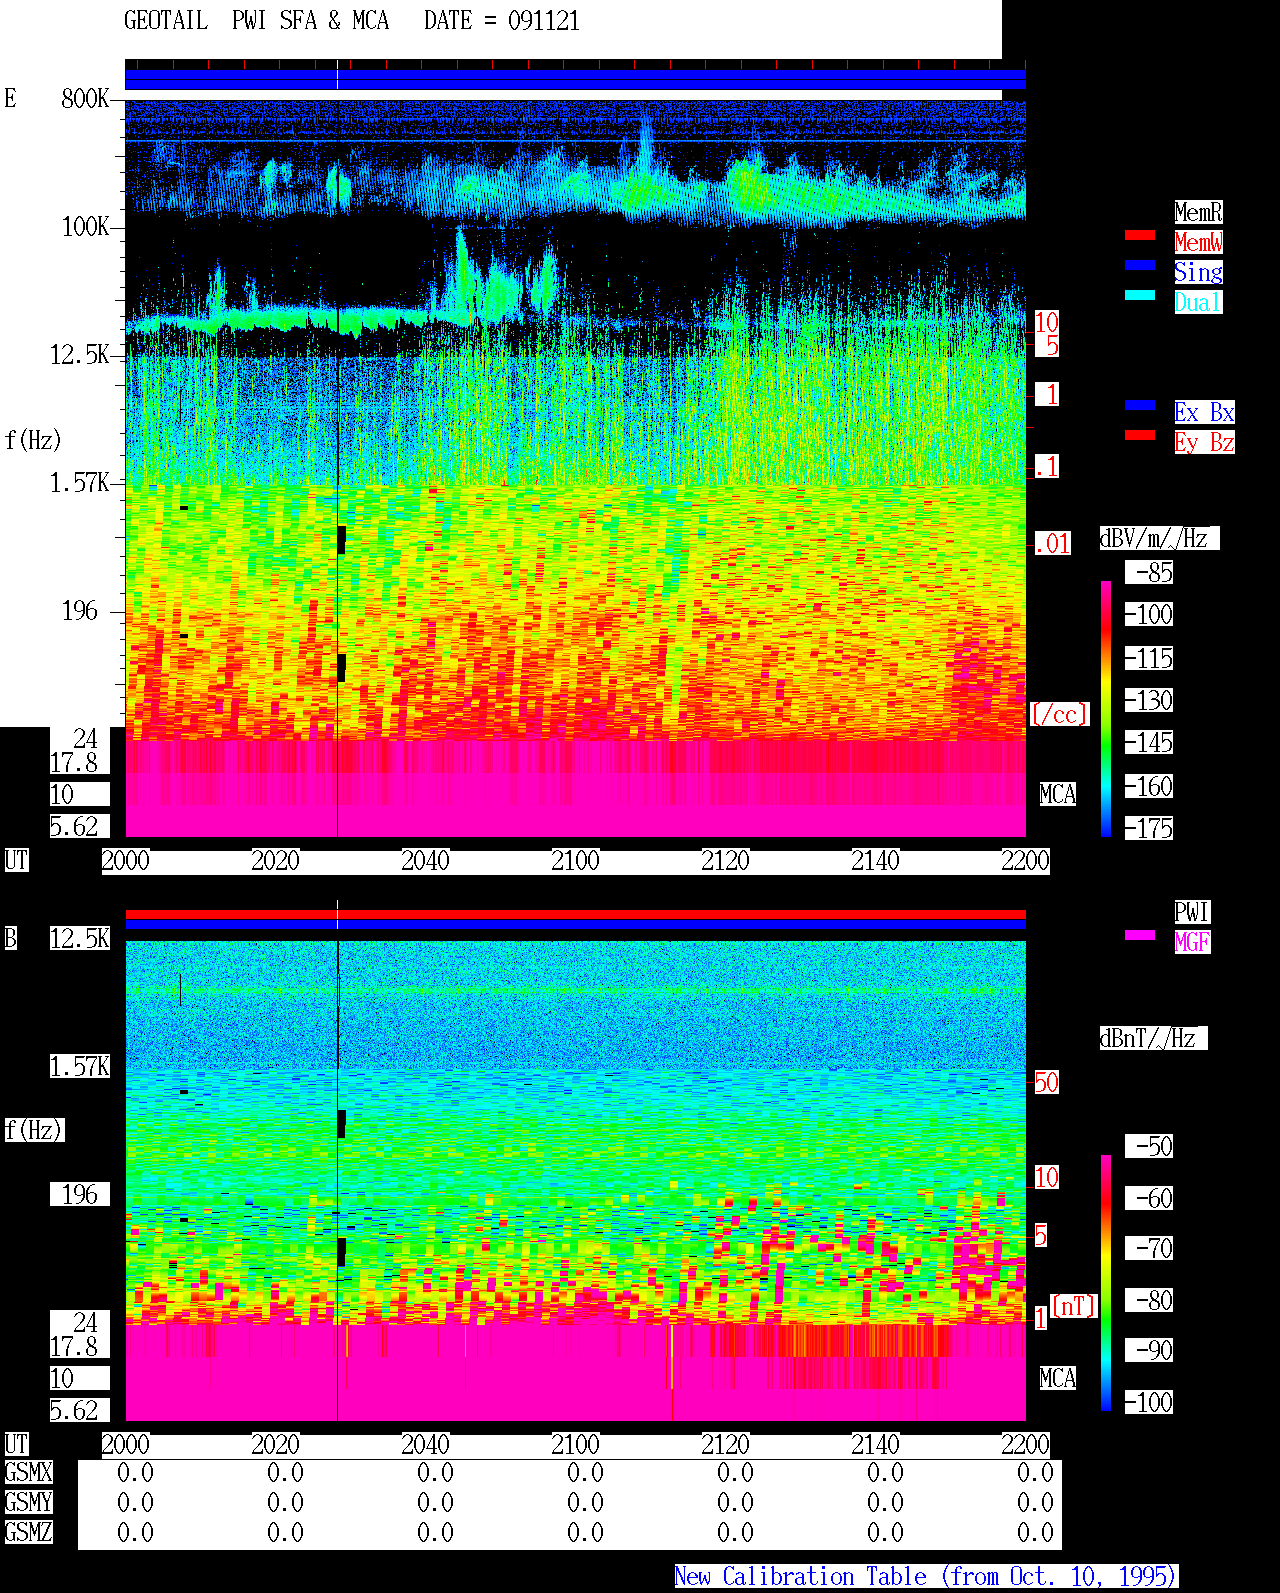Viewport: 1280px width, 1593px height.
Task: Open the New Calibration Table link
Action: click(x=926, y=1576)
